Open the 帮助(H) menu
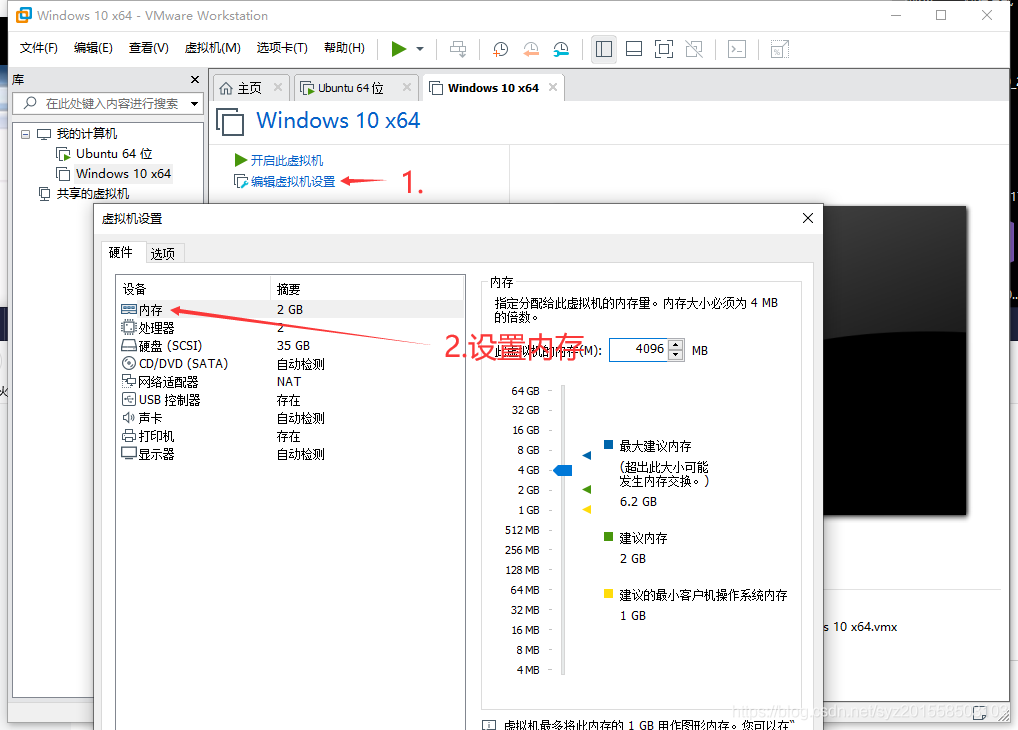 coord(344,47)
